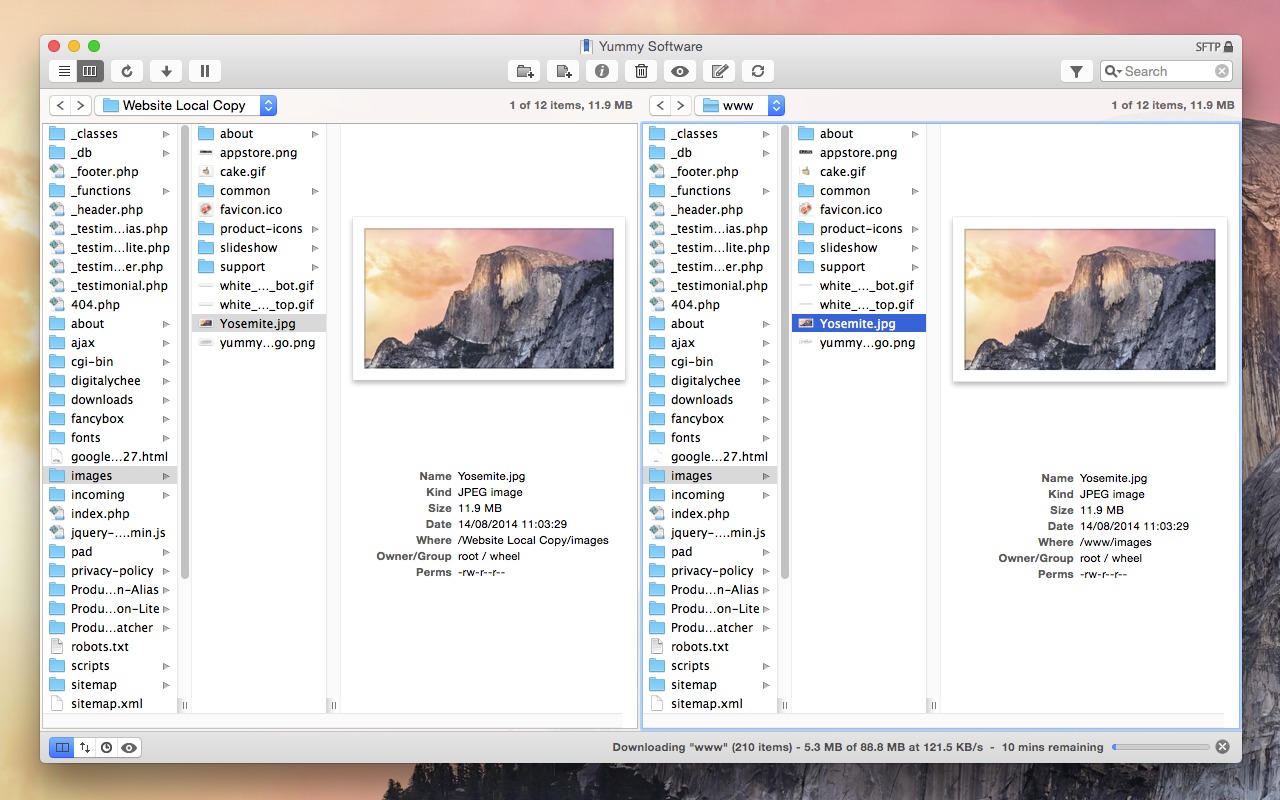Select Yosemite.jpg in the remote pane
The image size is (1280, 800).
[x=857, y=323]
